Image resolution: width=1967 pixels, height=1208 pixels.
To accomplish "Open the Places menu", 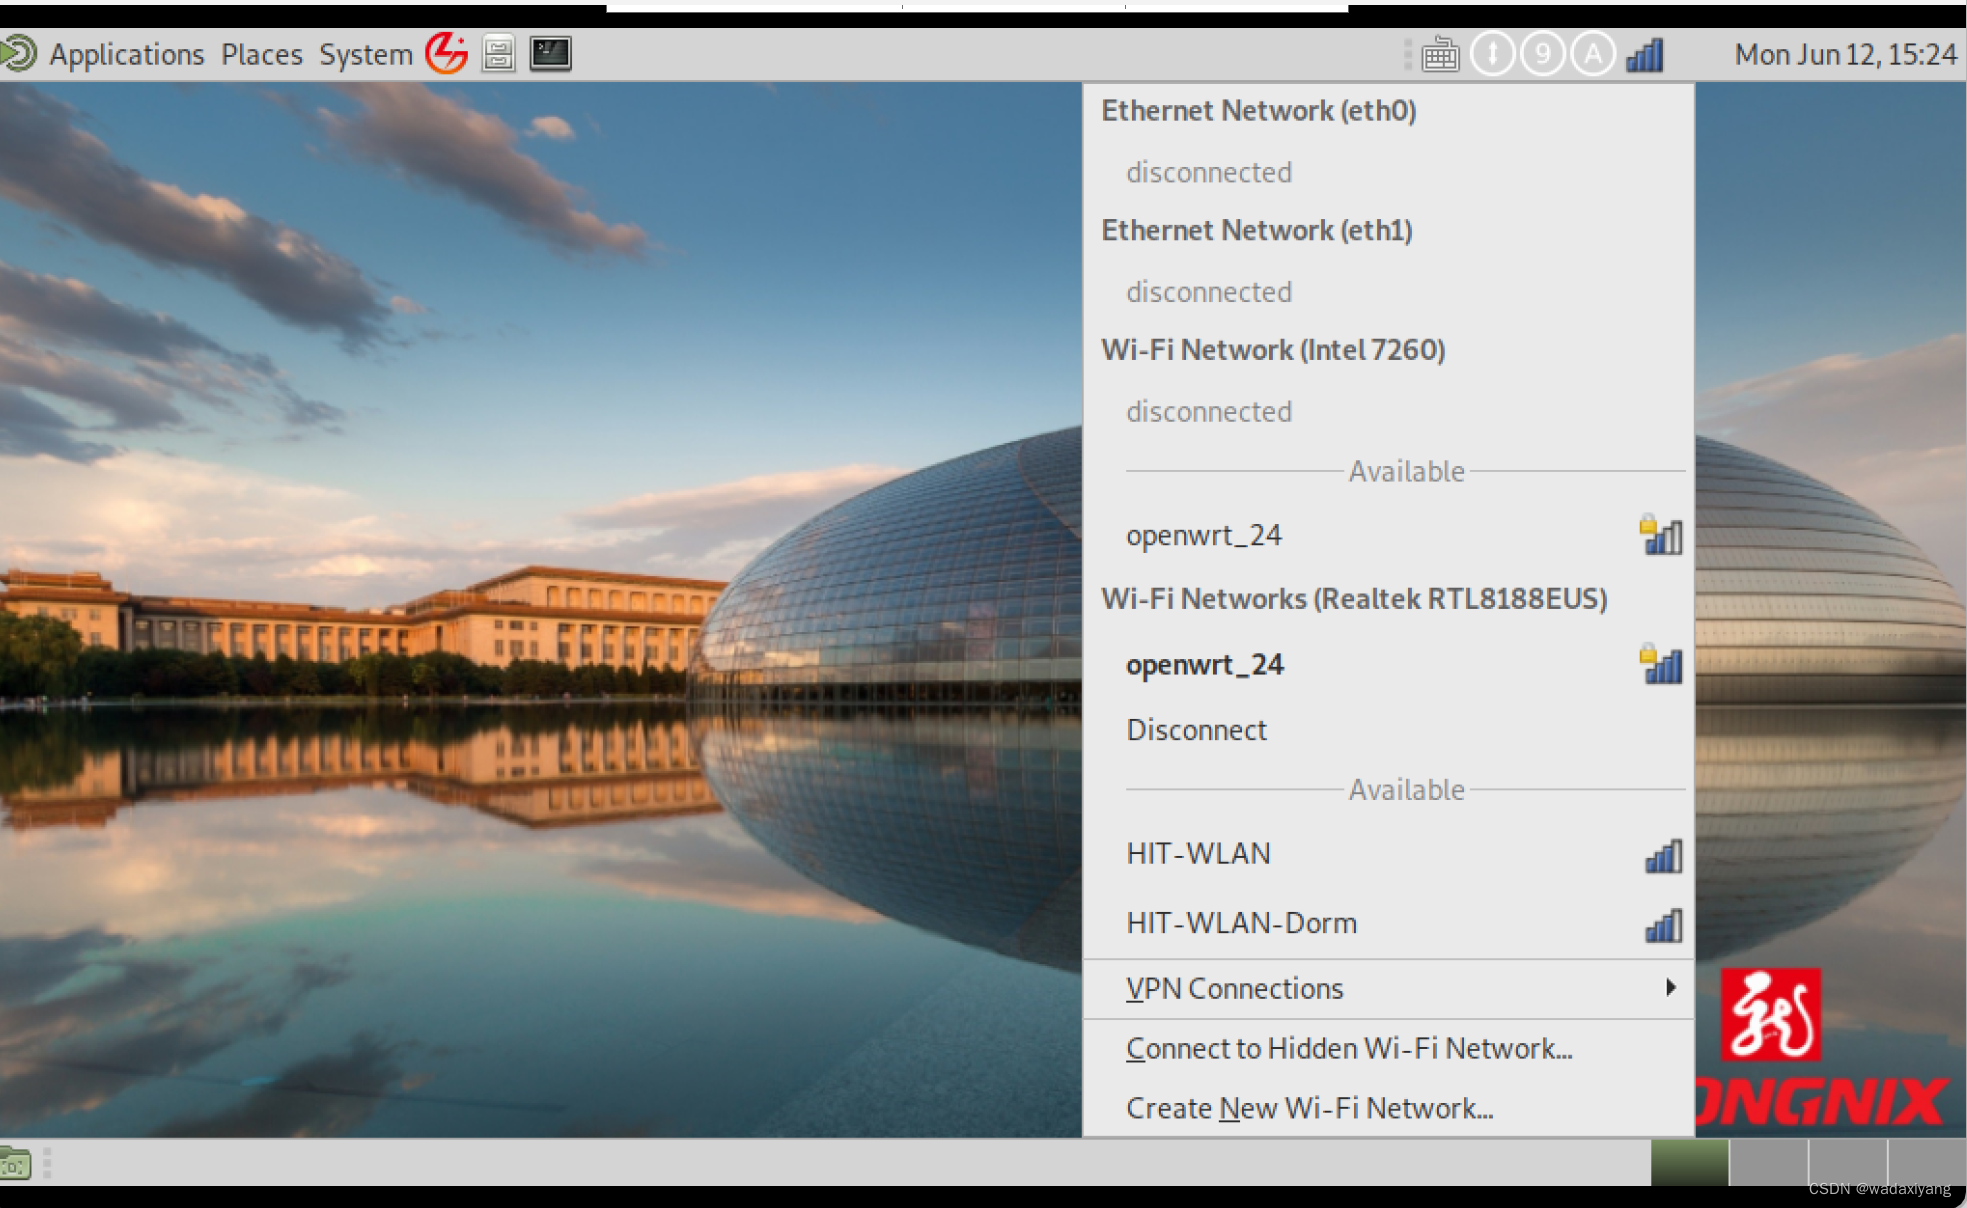I will coord(261,54).
